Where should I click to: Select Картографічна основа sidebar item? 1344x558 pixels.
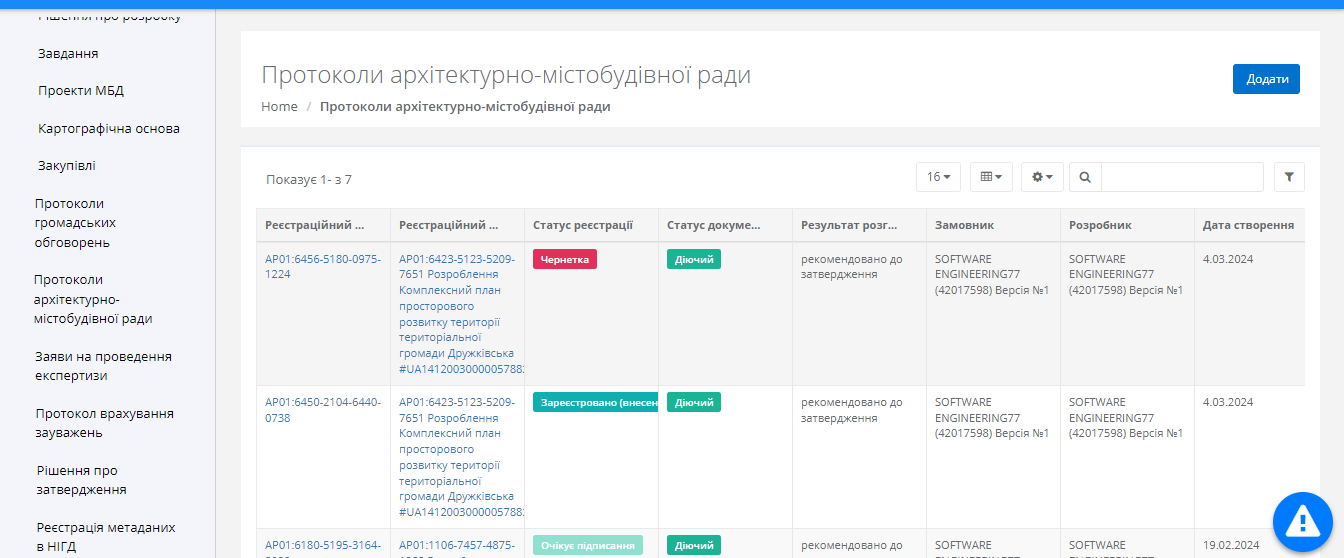pos(109,129)
